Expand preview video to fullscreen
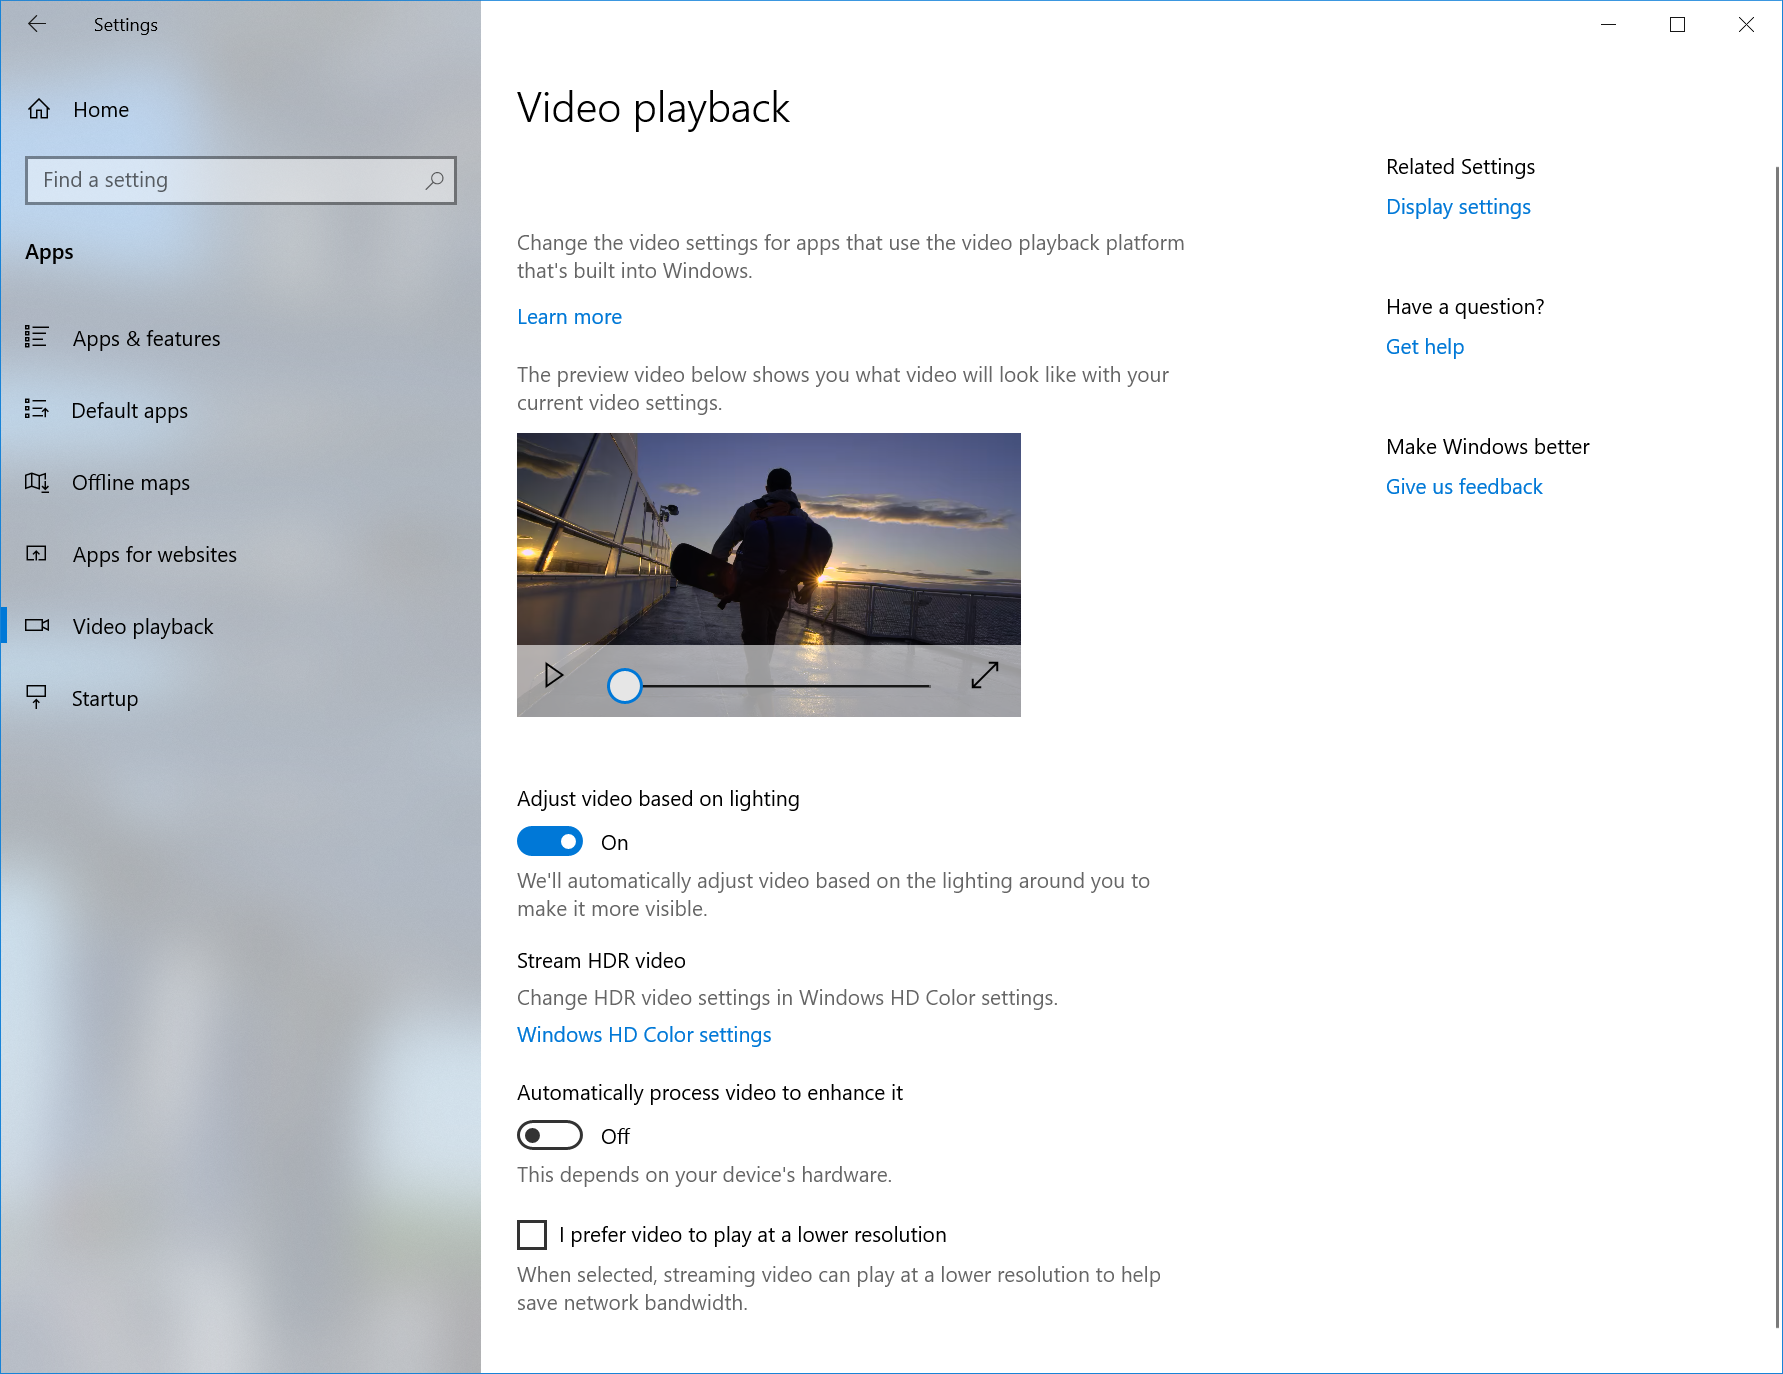 click(984, 676)
